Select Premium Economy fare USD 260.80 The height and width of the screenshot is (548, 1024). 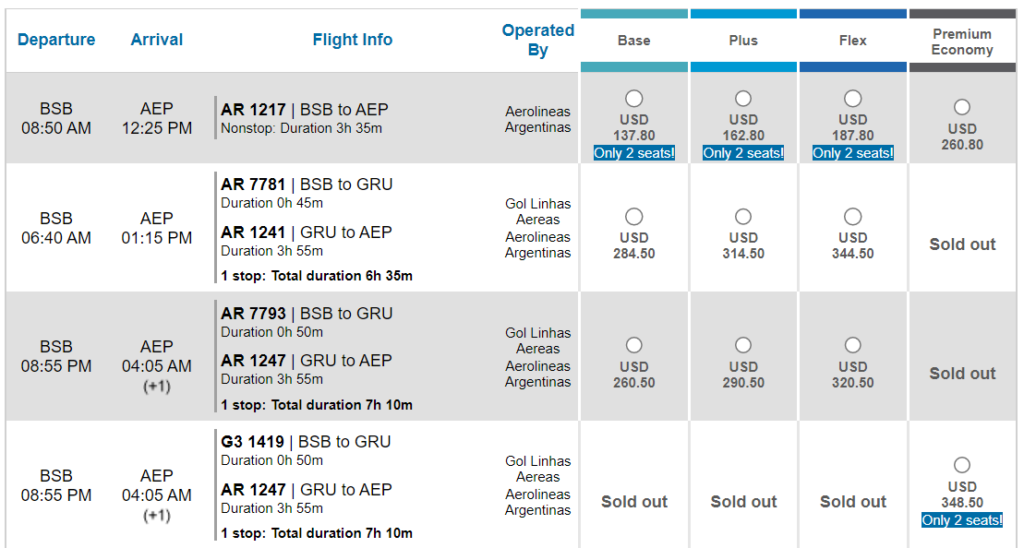coord(962,107)
